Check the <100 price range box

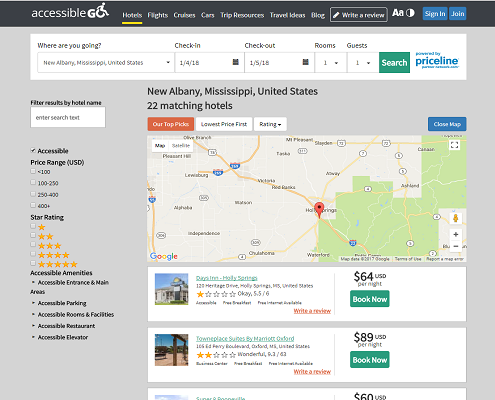(33, 171)
